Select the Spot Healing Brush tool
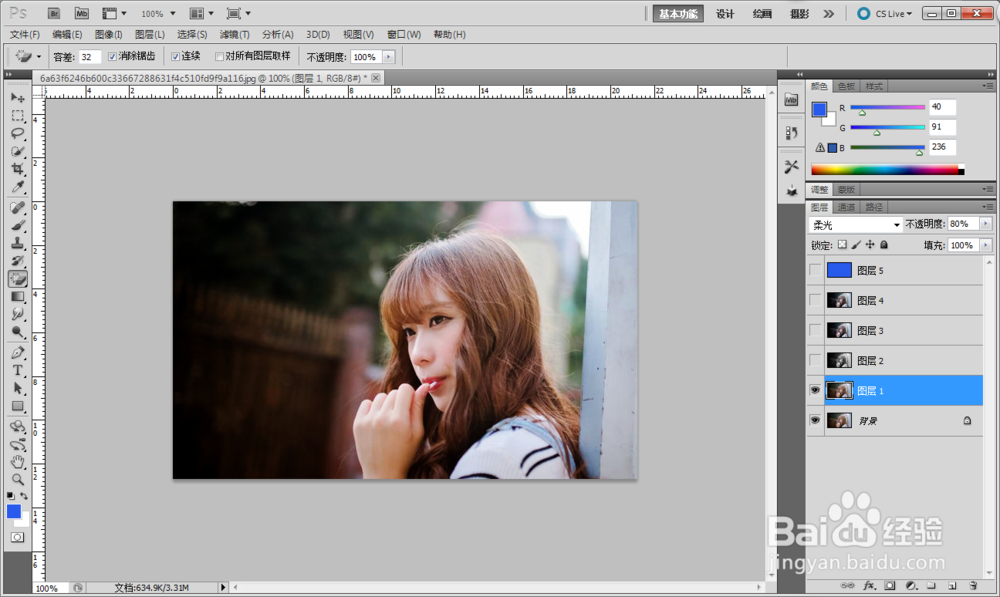Screen dimensions: 1000x597 (17, 207)
